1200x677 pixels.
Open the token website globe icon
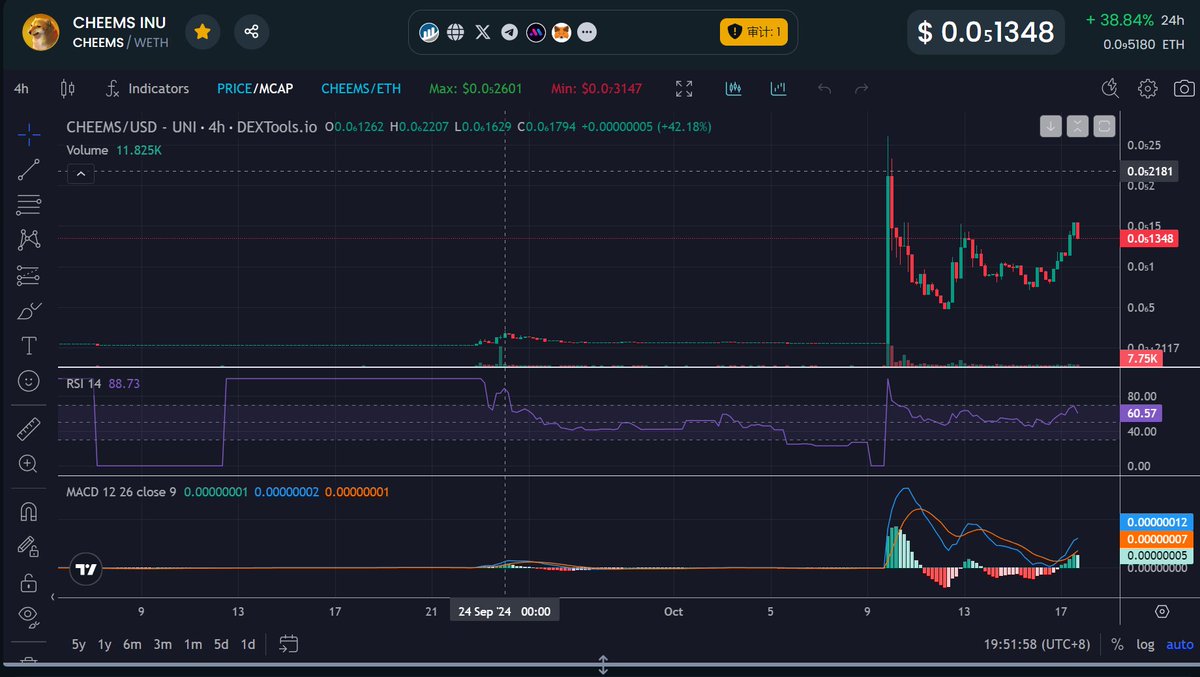[x=455, y=32]
